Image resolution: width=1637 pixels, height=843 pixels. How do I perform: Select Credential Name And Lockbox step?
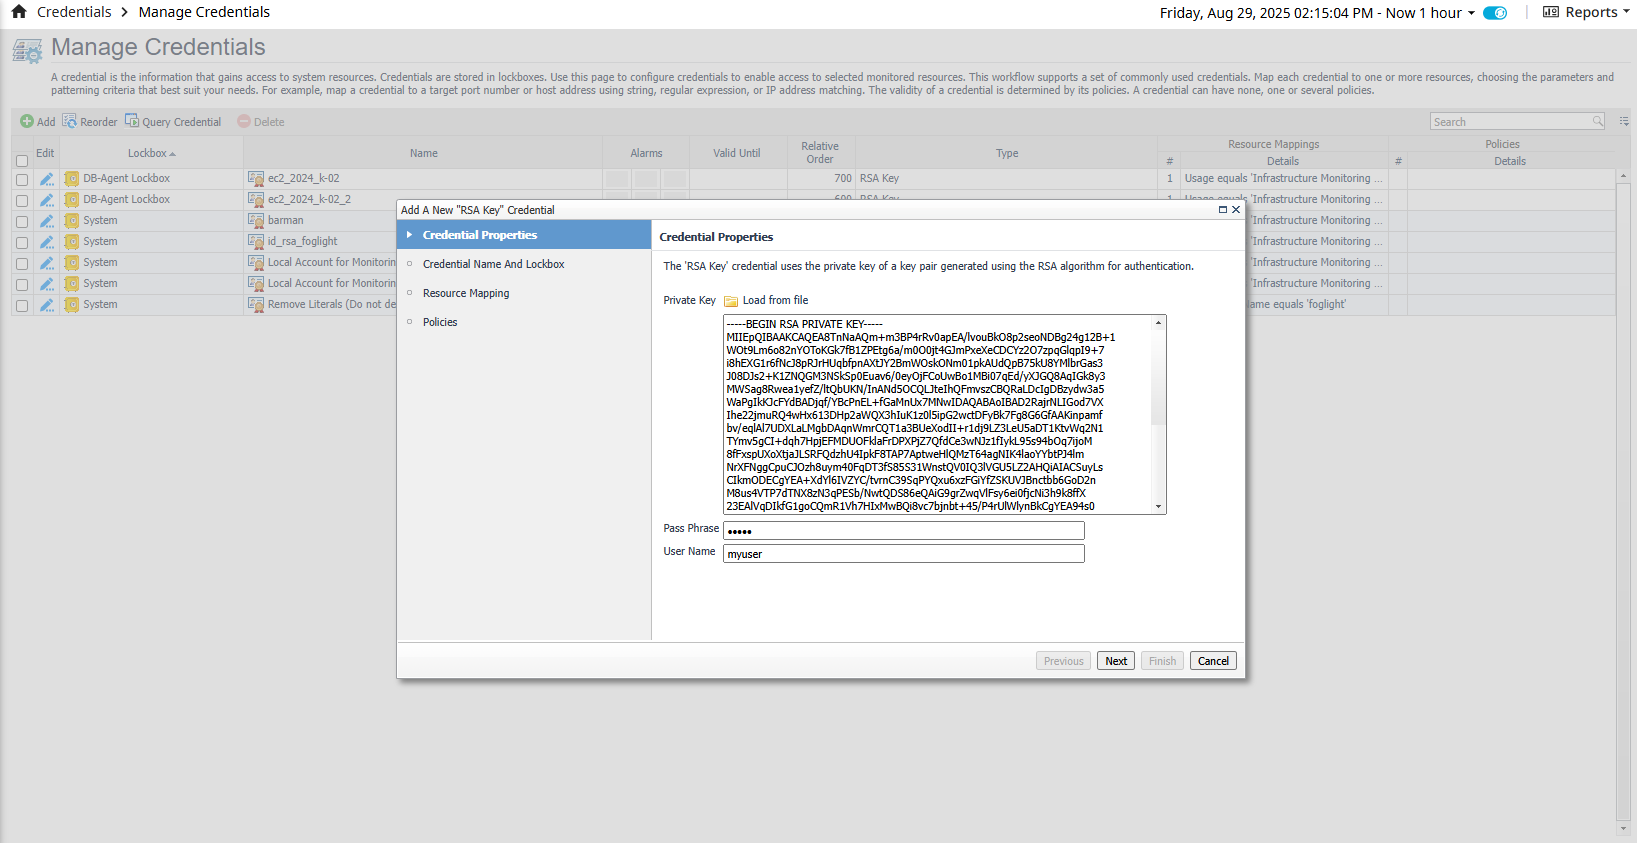(x=493, y=264)
